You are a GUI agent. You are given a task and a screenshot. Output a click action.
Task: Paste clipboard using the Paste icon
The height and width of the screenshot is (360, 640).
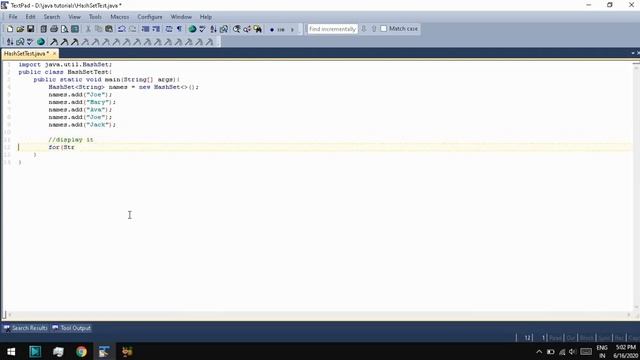pos(109,29)
